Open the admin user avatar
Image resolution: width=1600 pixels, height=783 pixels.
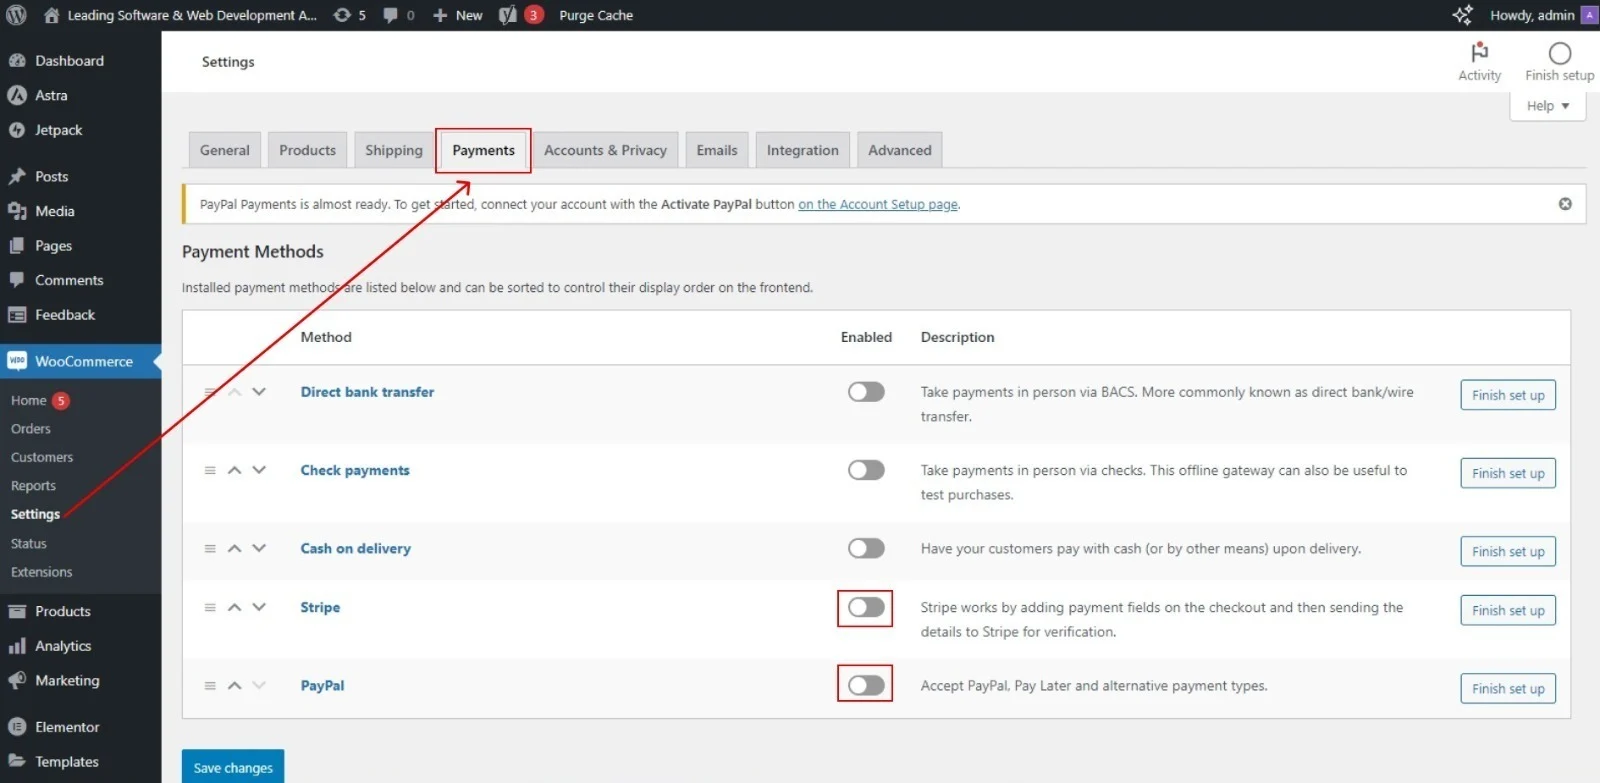click(1589, 15)
